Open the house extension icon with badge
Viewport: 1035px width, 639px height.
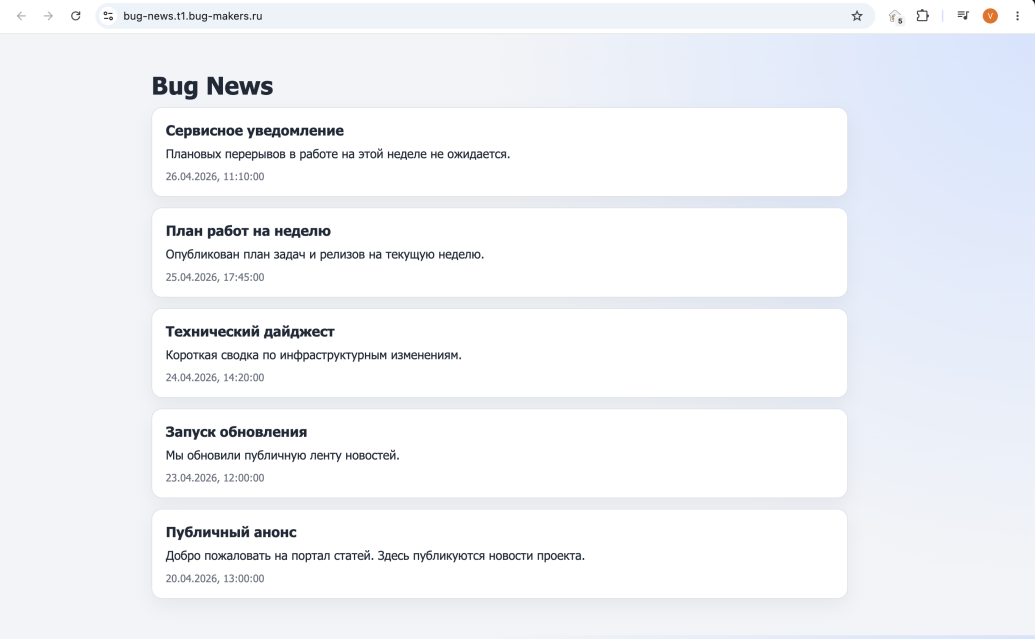click(x=896, y=17)
